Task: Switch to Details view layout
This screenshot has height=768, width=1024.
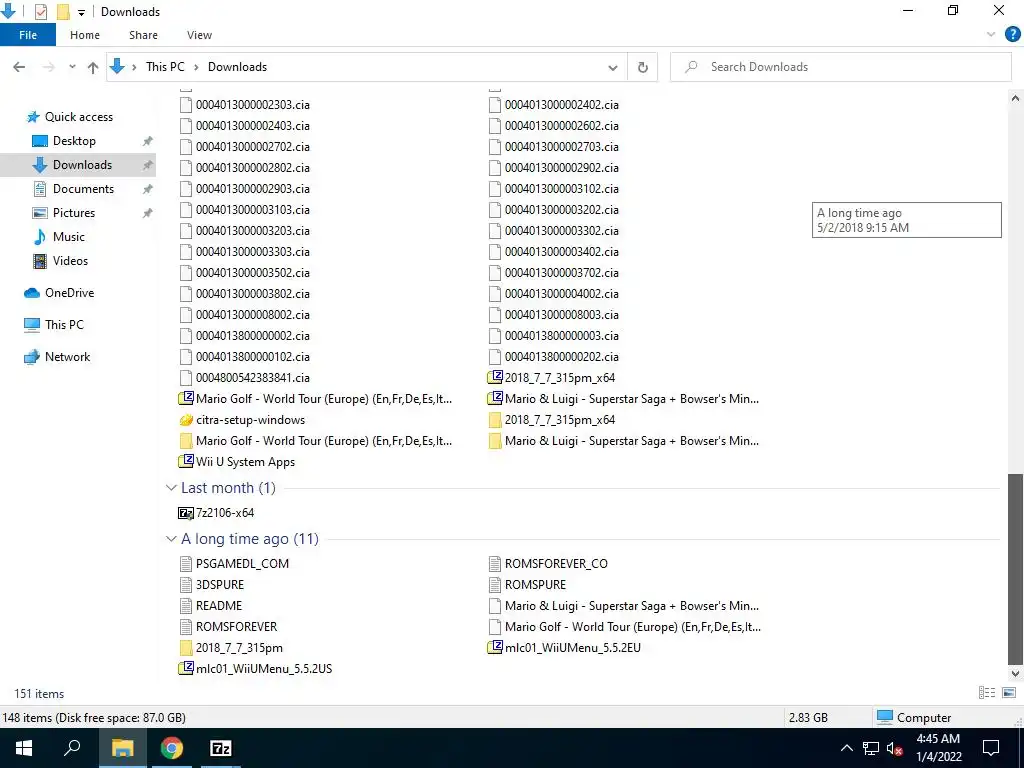Action: tap(987, 693)
